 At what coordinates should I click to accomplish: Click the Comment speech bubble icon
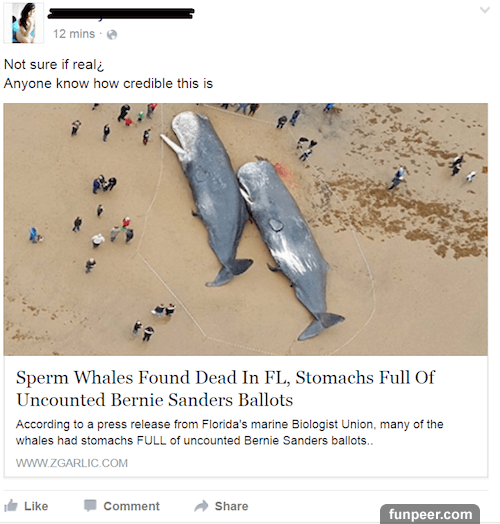pyautogui.click(x=90, y=506)
